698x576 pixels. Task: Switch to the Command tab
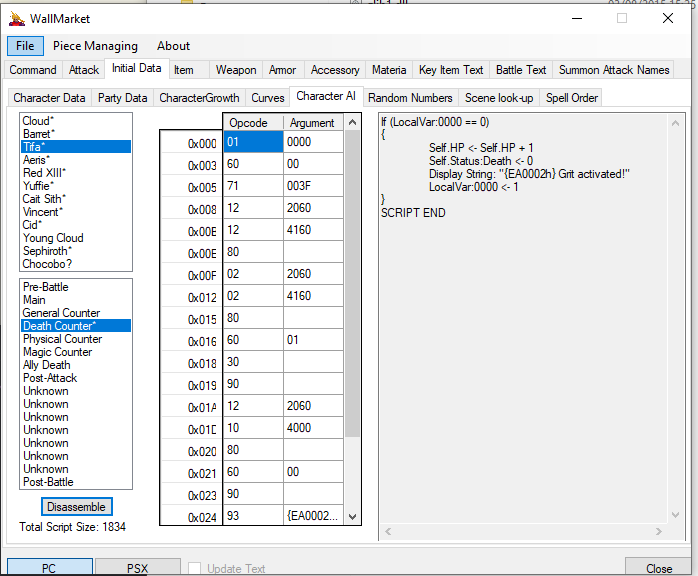pyautogui.click(x=32, y=70)
